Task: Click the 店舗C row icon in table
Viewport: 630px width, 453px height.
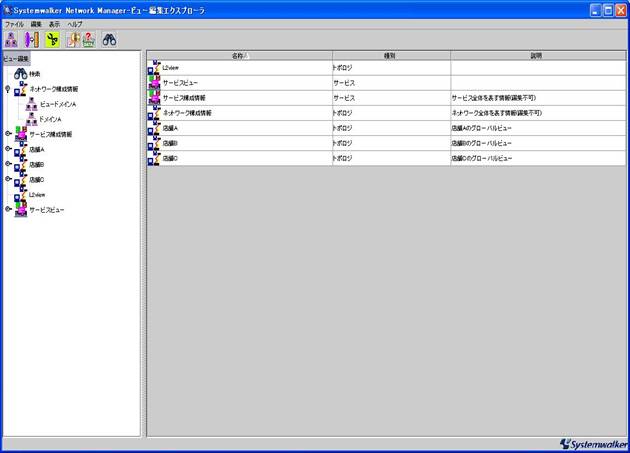Action: (154, 158)
